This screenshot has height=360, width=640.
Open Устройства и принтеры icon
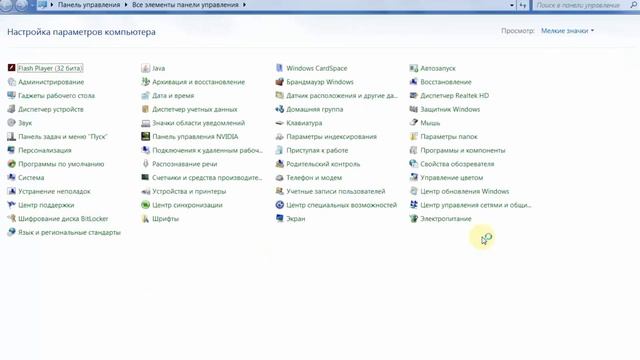coord(145,191)
